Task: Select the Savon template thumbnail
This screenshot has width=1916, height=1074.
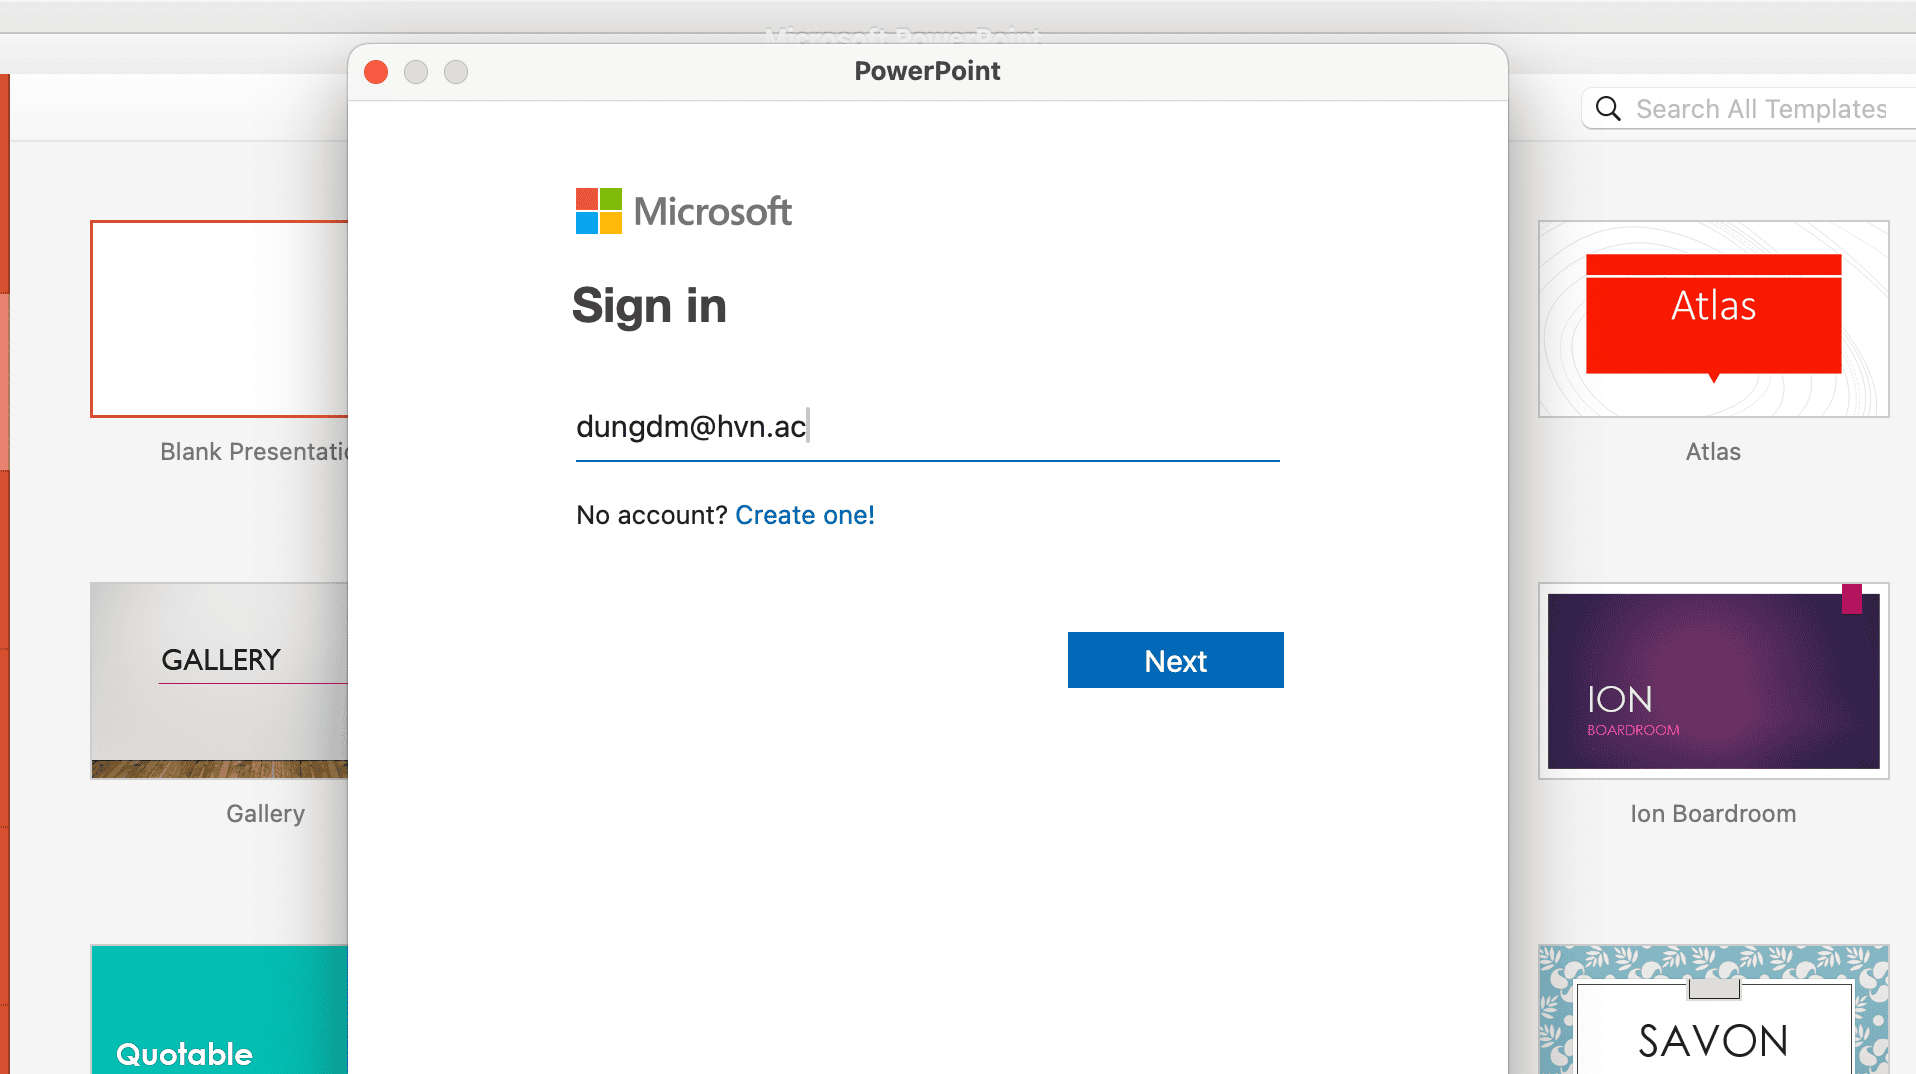Action: pyautogui.click(x=1713, y=1010)
